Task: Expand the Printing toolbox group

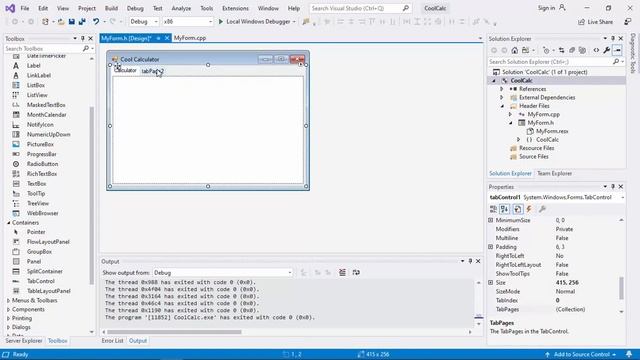Action: point(9,318)
